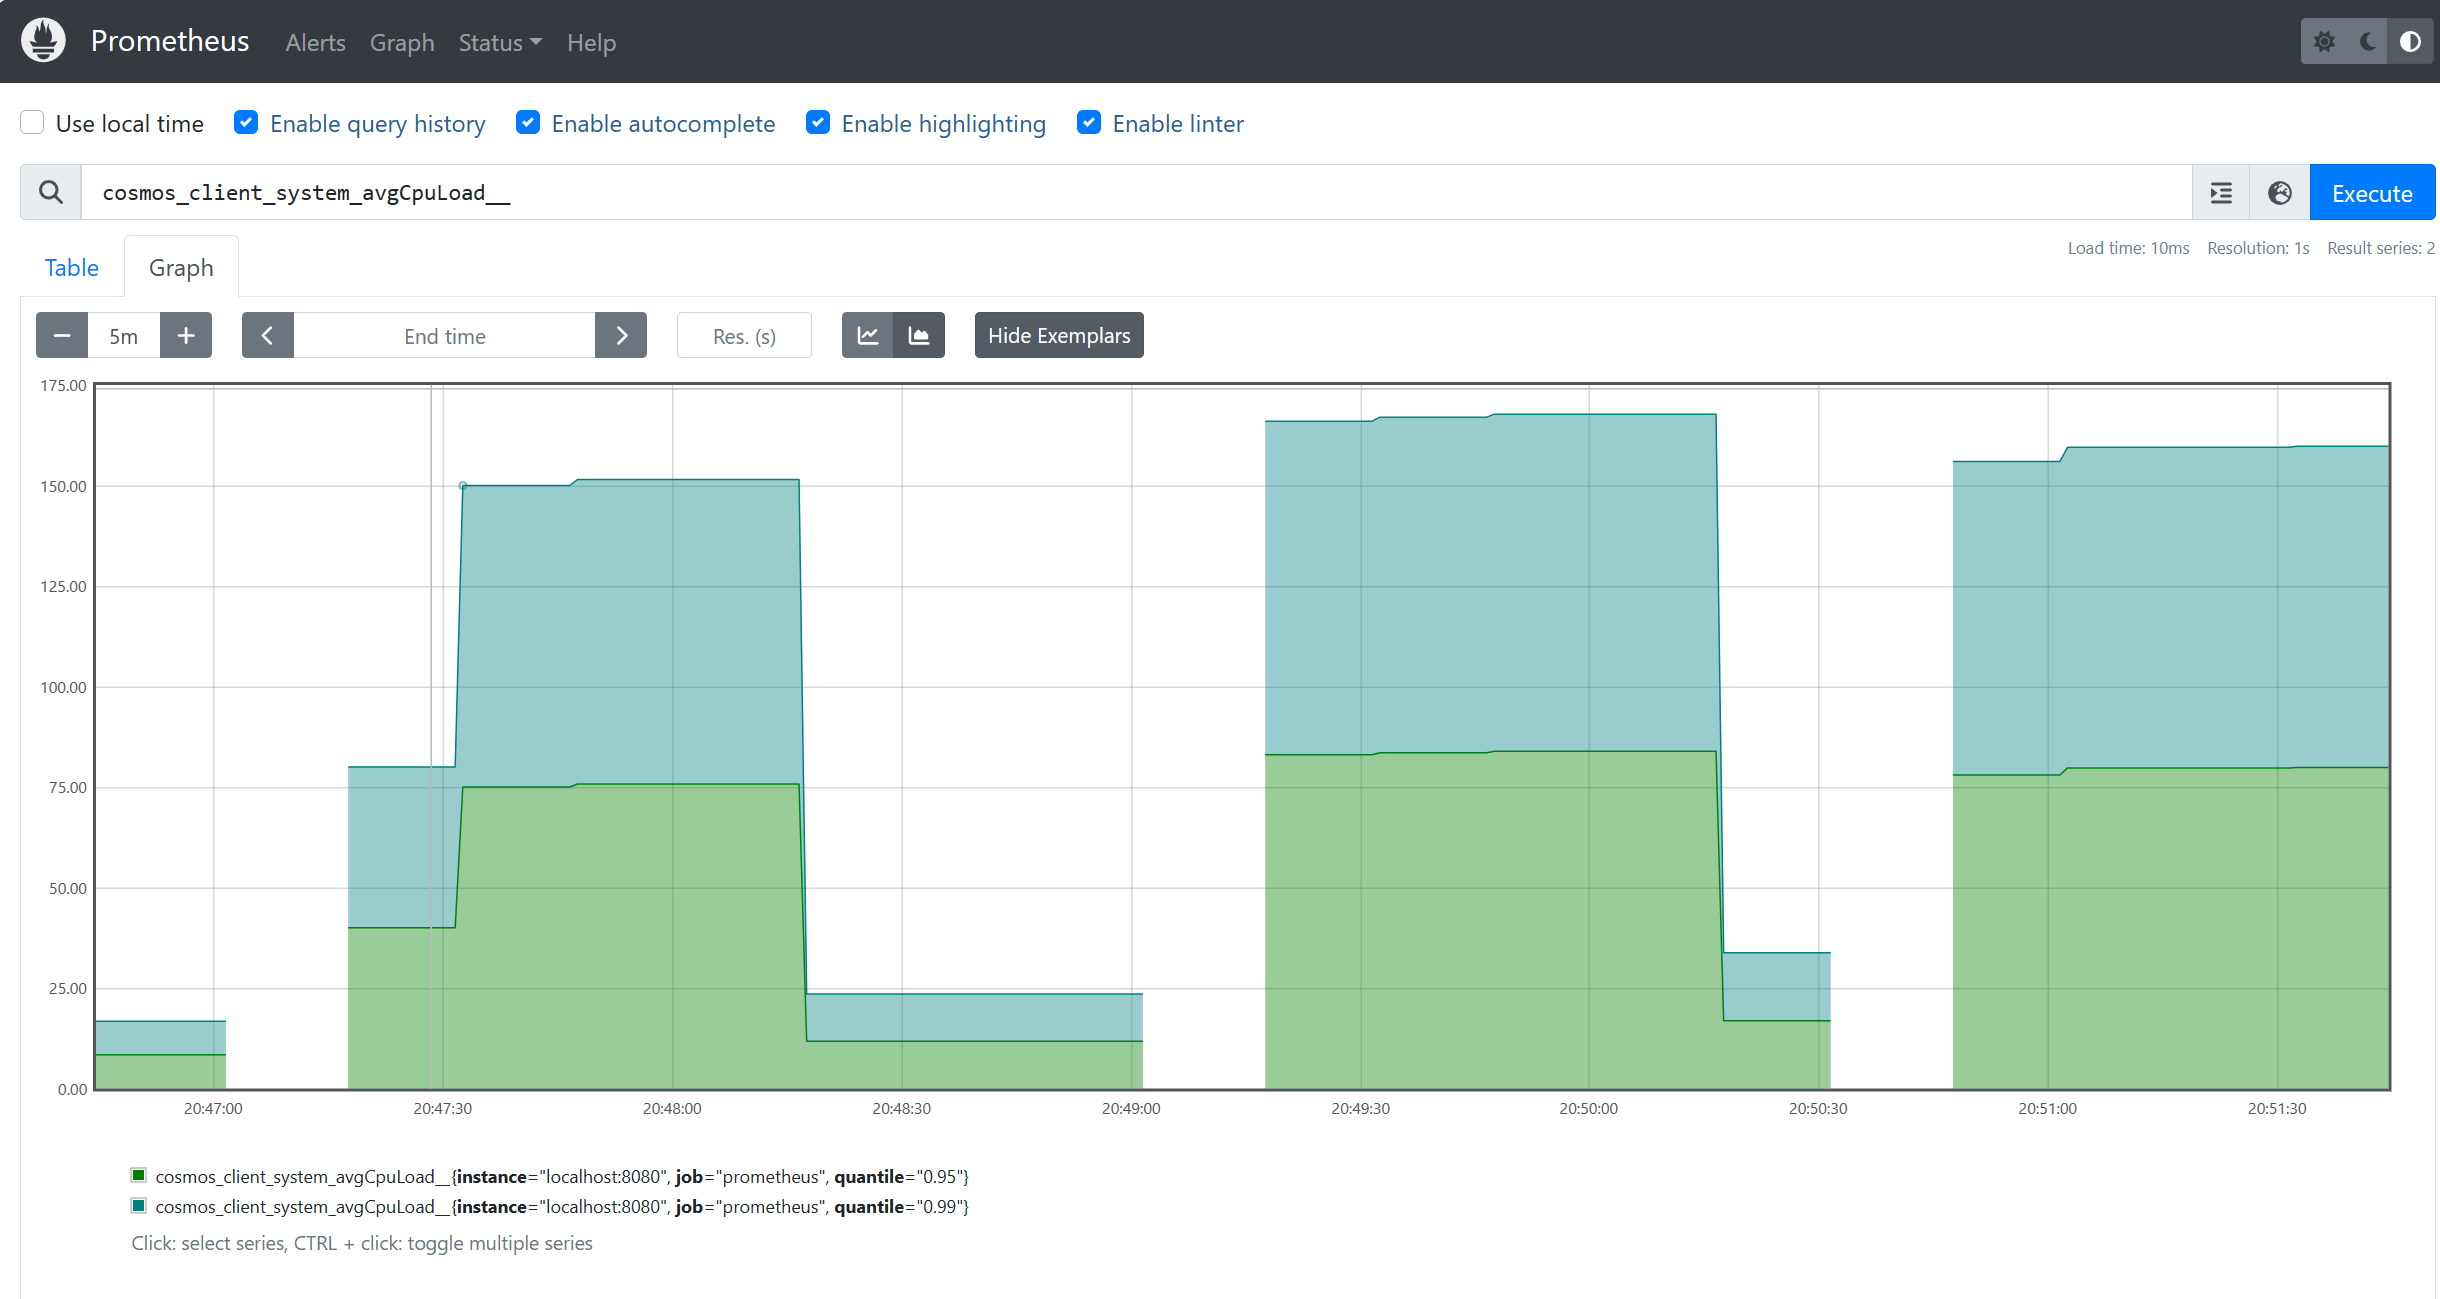Switch to the light theme sun icon

pos(2324,42)
